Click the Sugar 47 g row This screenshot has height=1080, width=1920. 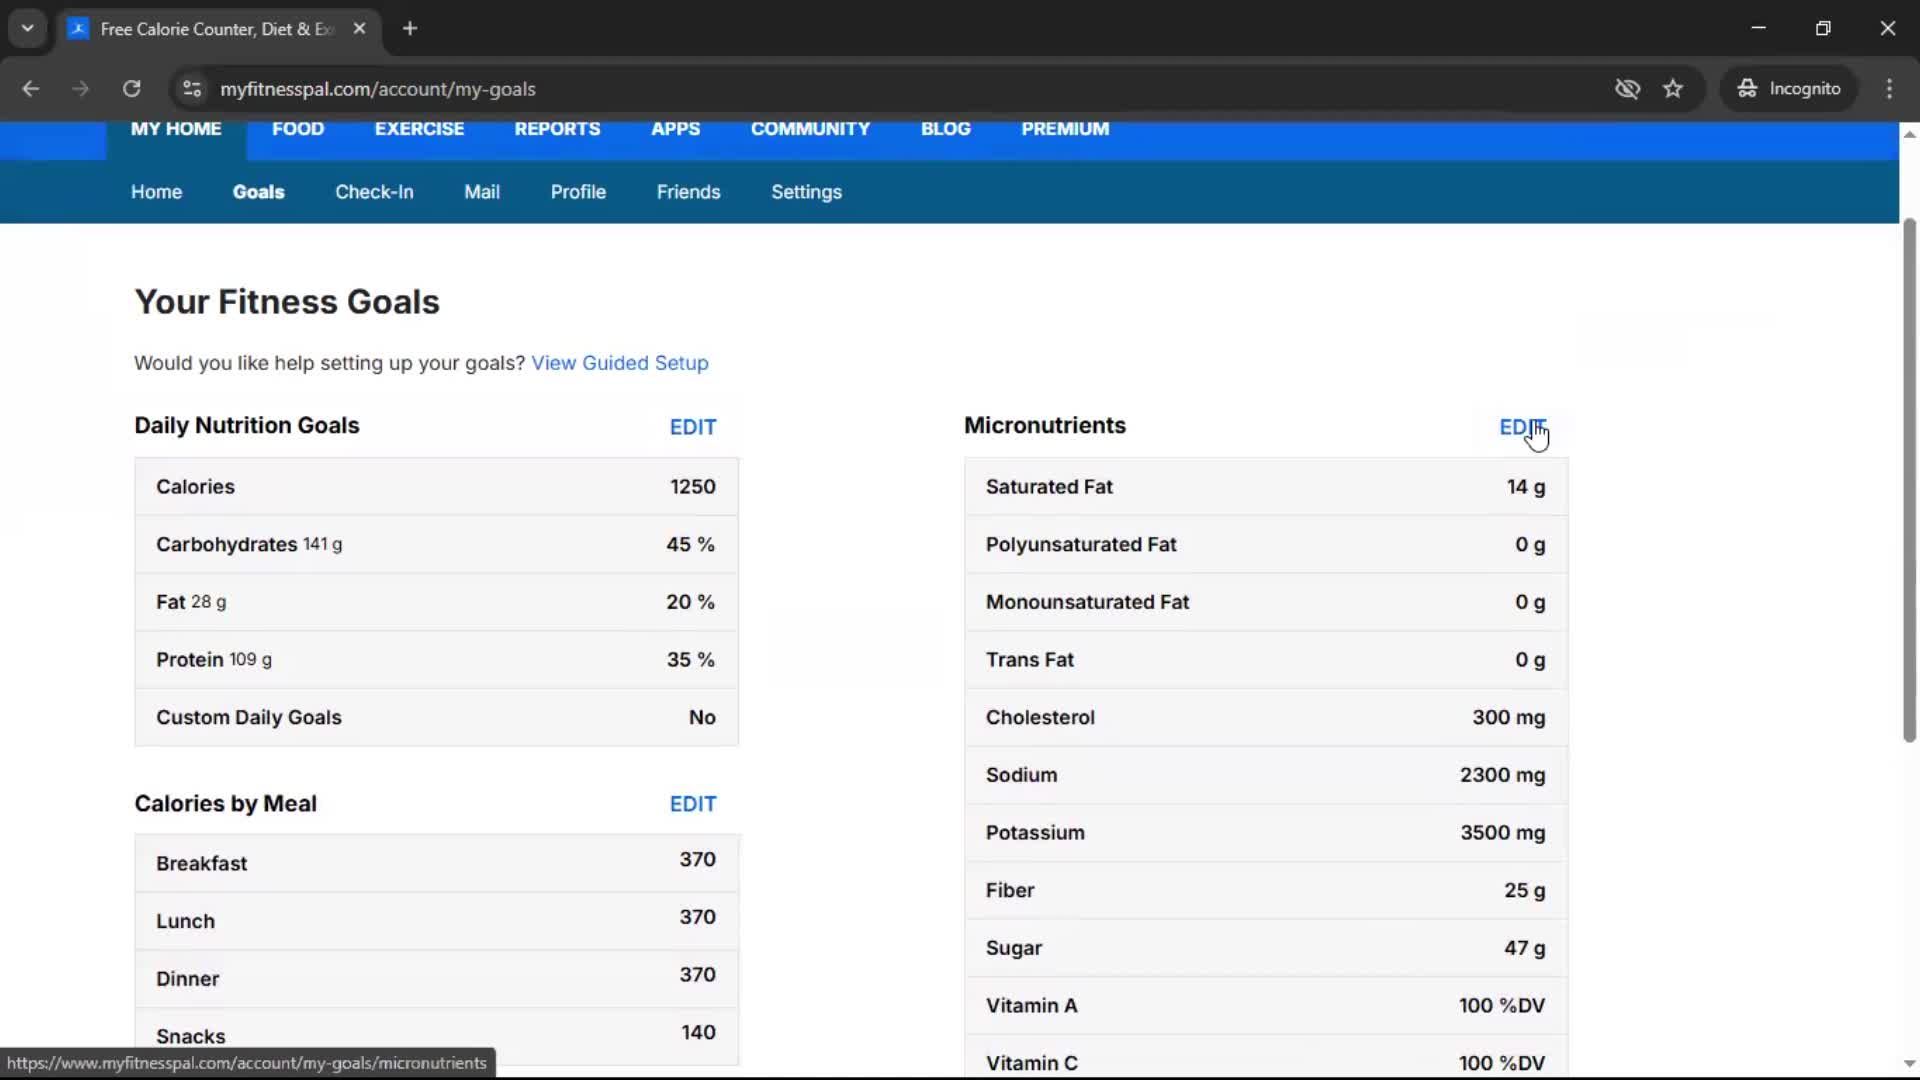click(x=1266, y=948)
